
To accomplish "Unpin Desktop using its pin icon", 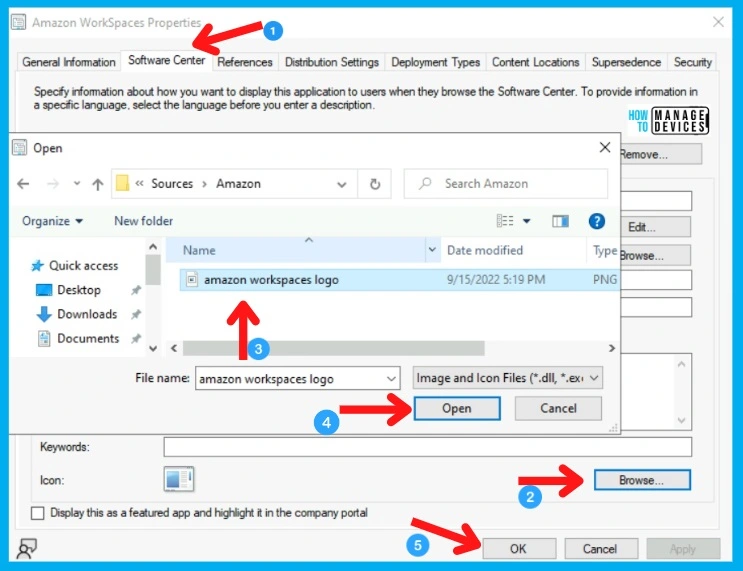I will 136,290.
